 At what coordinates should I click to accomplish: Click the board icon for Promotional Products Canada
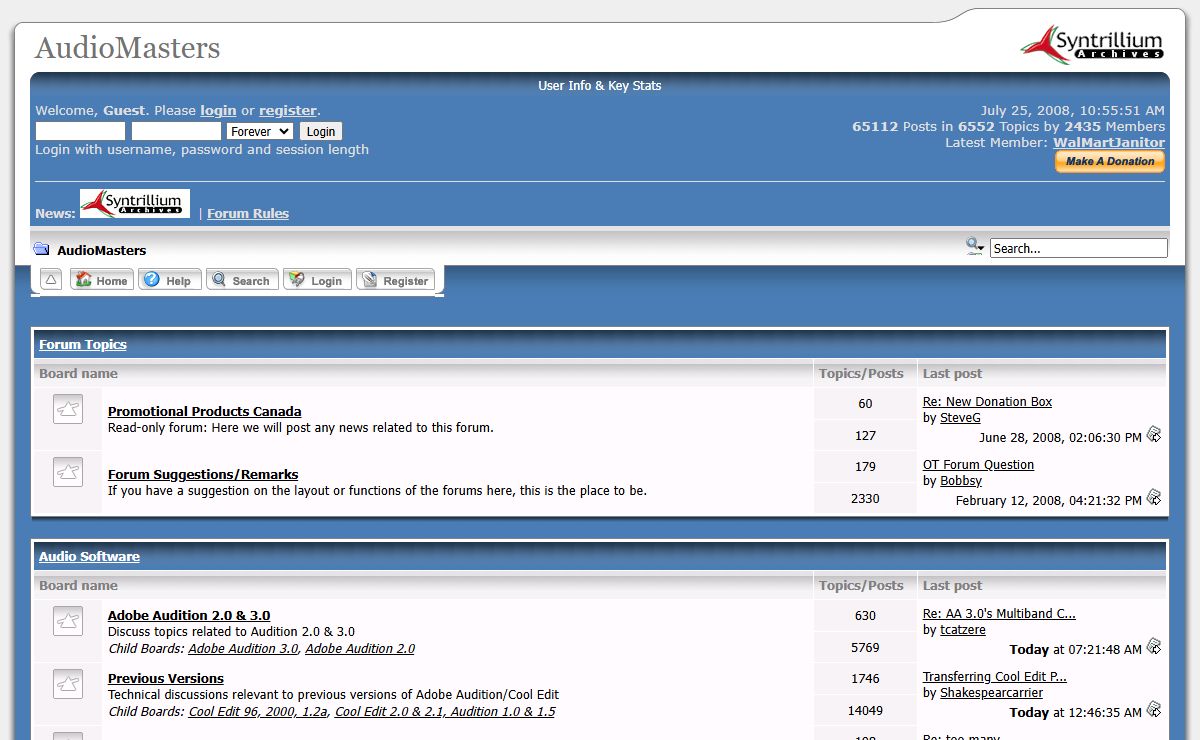pos(67,409)
